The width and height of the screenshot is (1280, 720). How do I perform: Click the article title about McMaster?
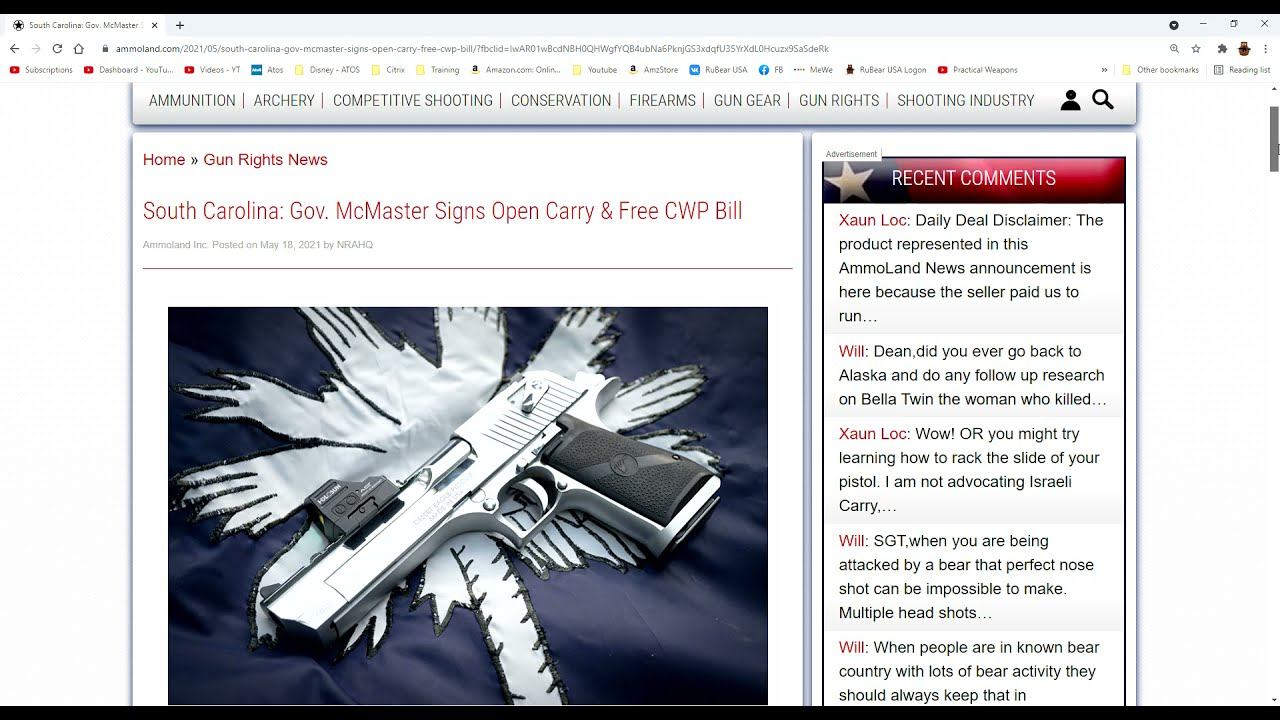click(443, 211)
